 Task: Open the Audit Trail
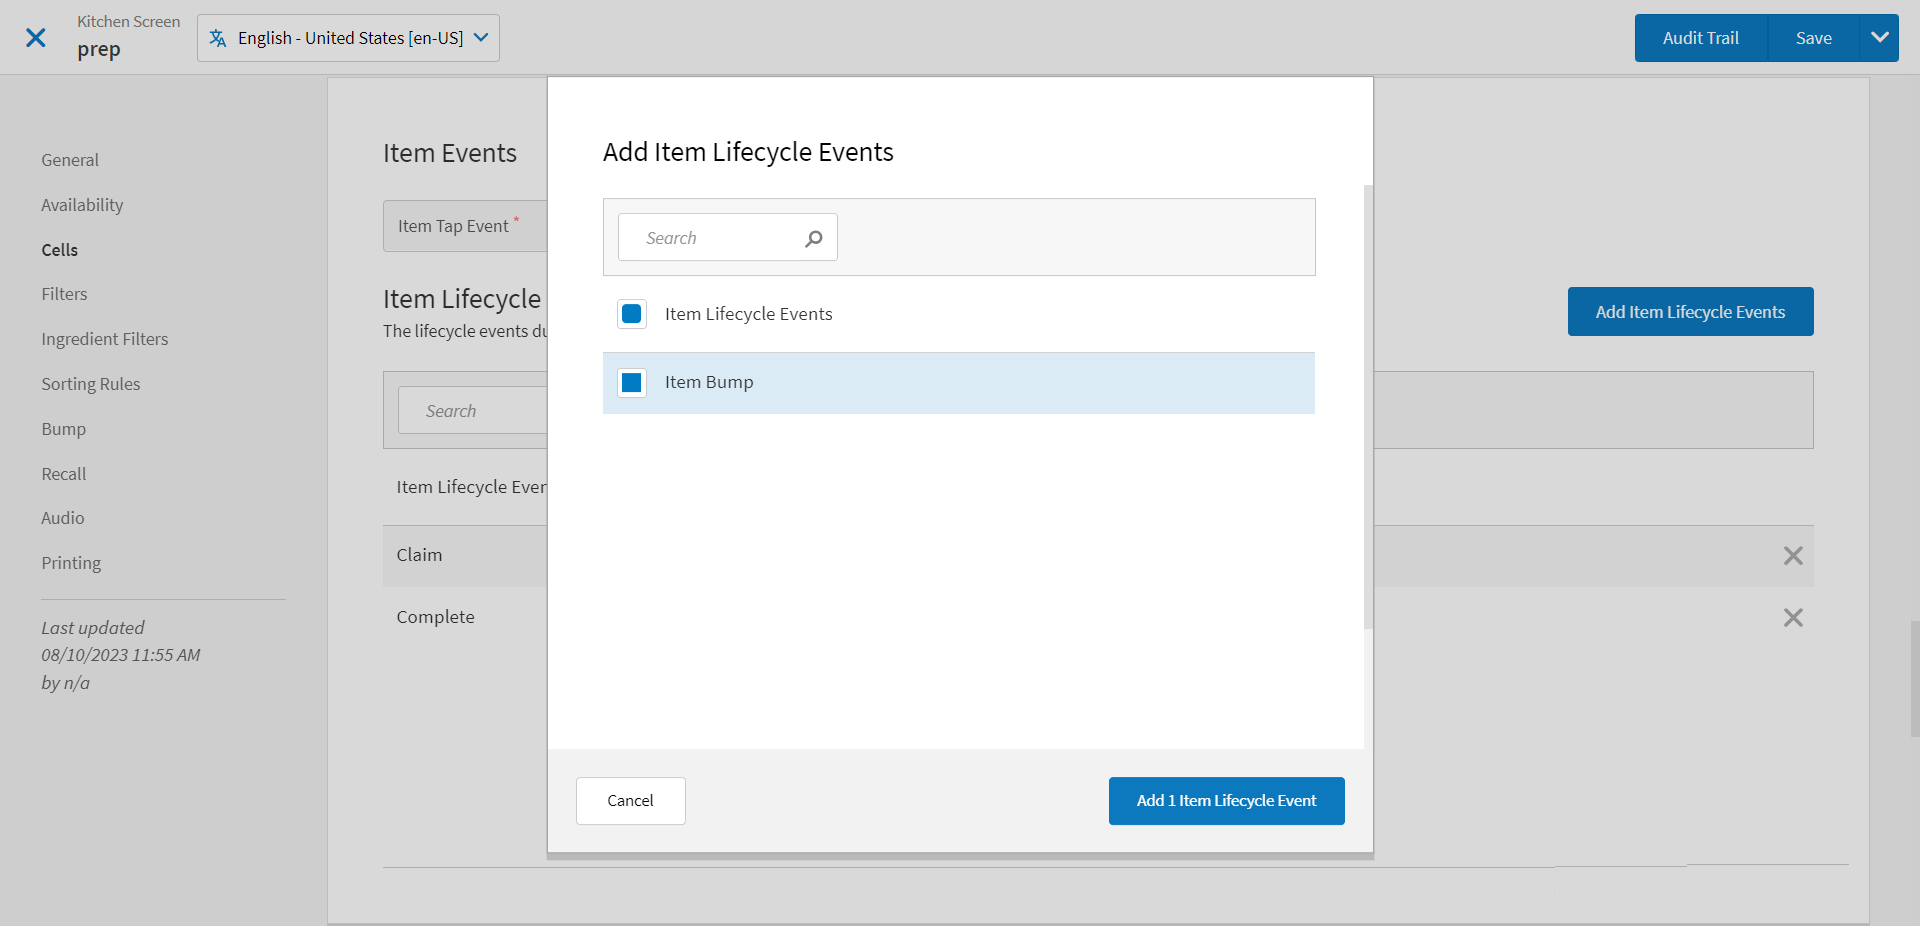click(1700, 38)
